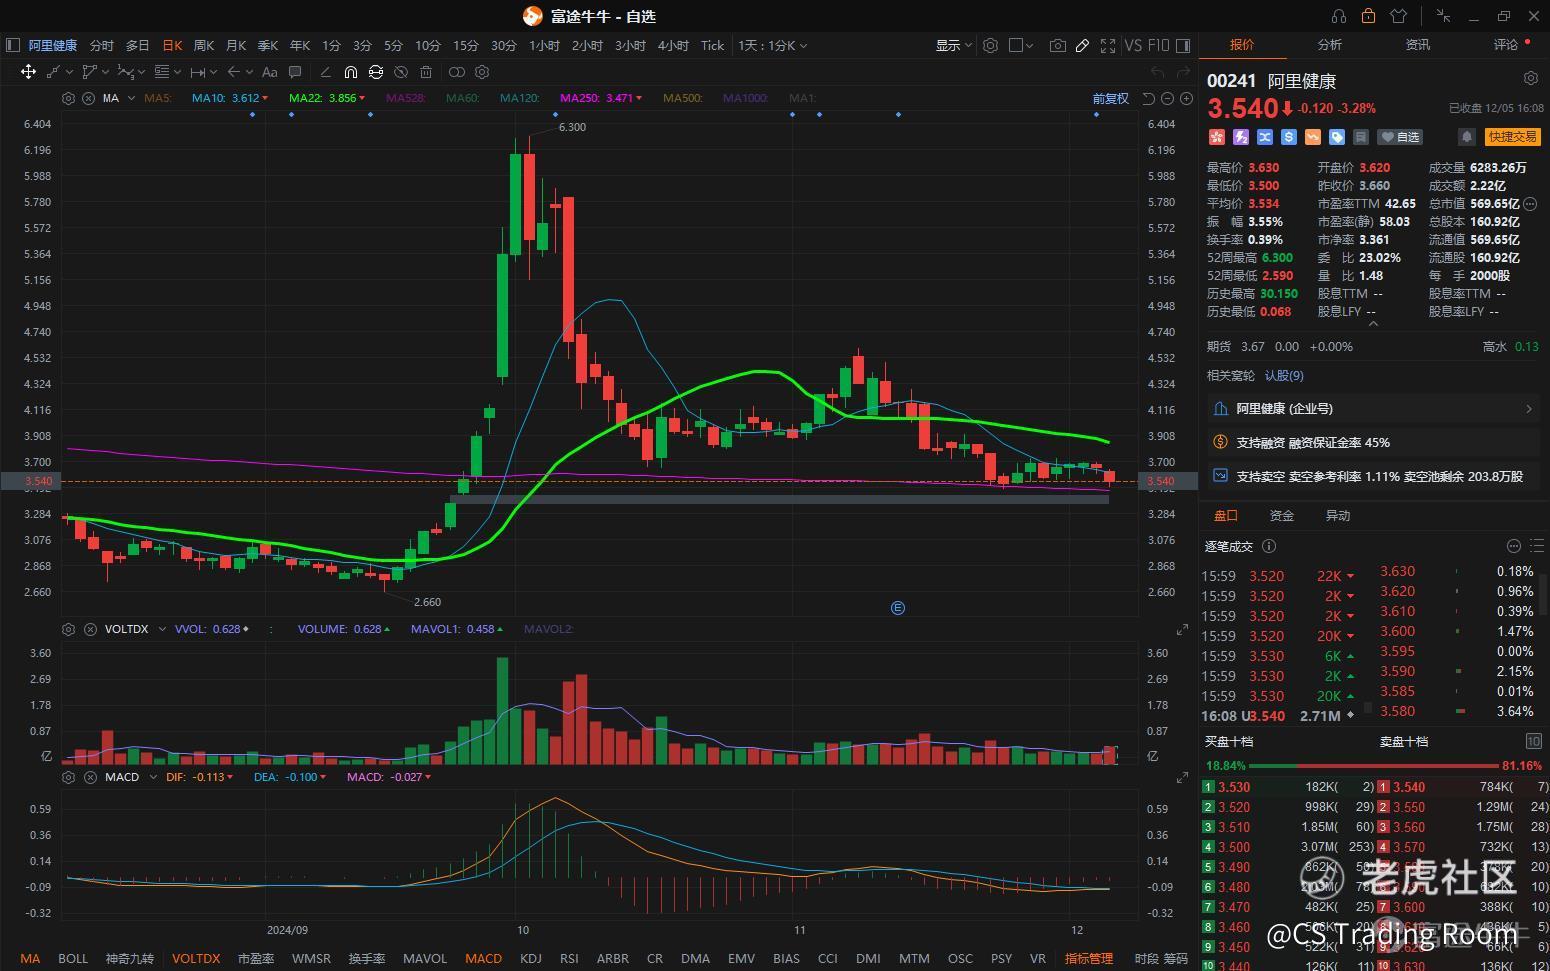The width and height of the screenshot is (1550, 971).
Task: Open chart settings gear next to 显示
Action: (x=990, y=45)
